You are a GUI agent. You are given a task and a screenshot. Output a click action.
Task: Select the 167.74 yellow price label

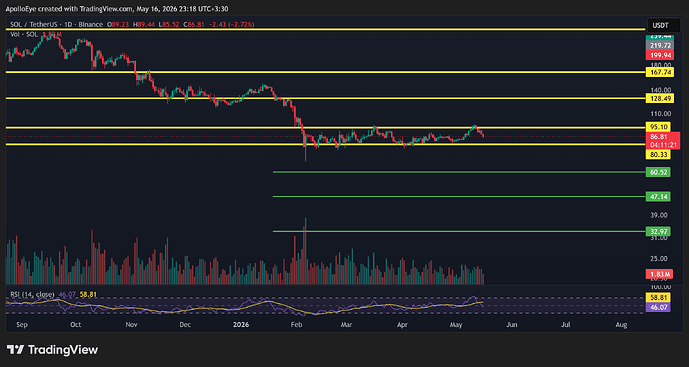click(x=660, y=73)
